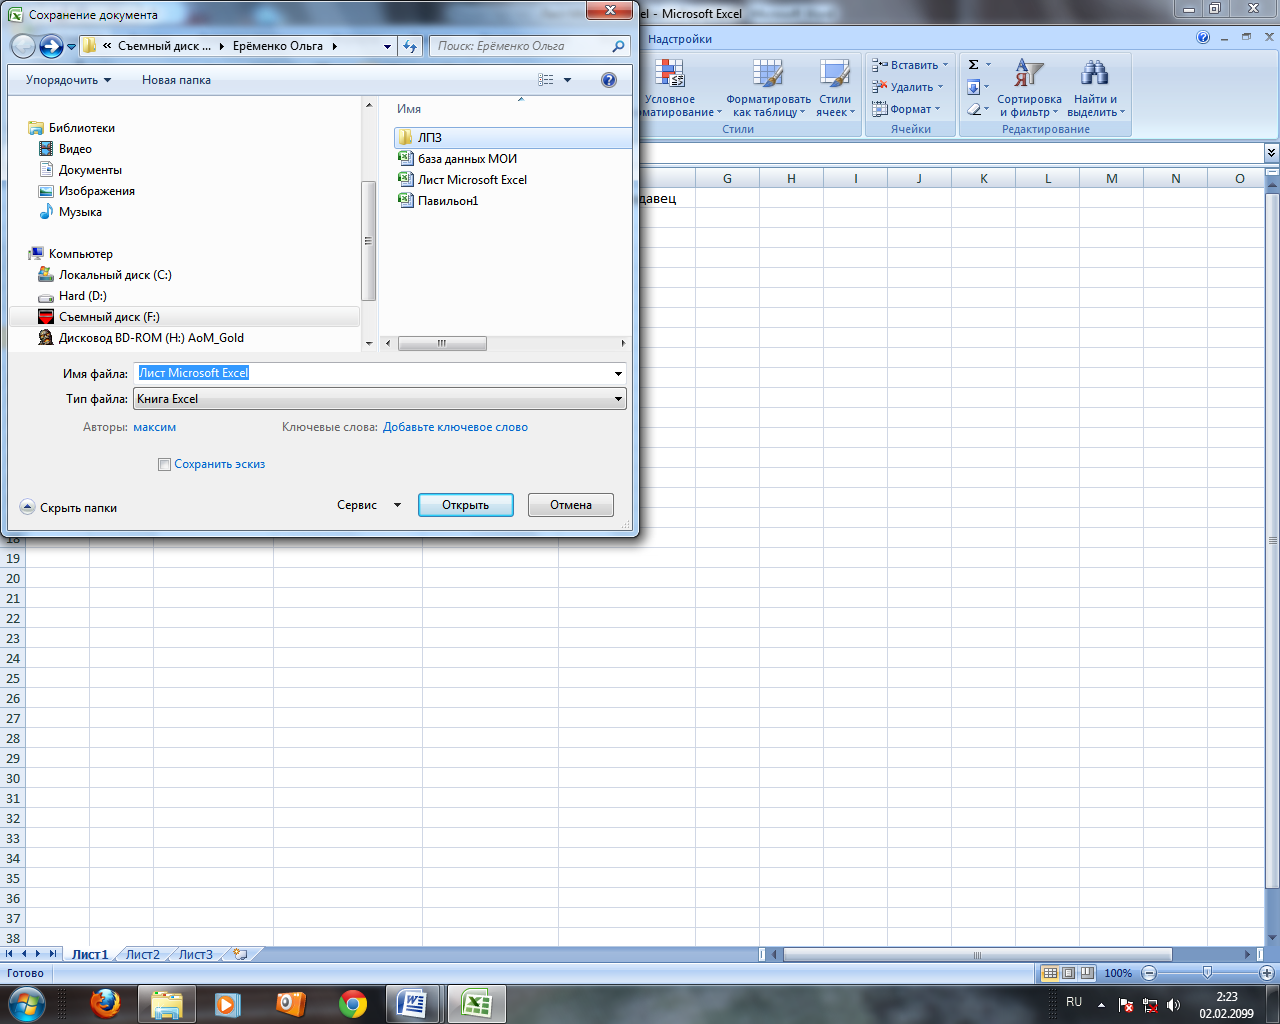
Task: Click the zoom out minus button
Action: click(x=1149, y=973)
